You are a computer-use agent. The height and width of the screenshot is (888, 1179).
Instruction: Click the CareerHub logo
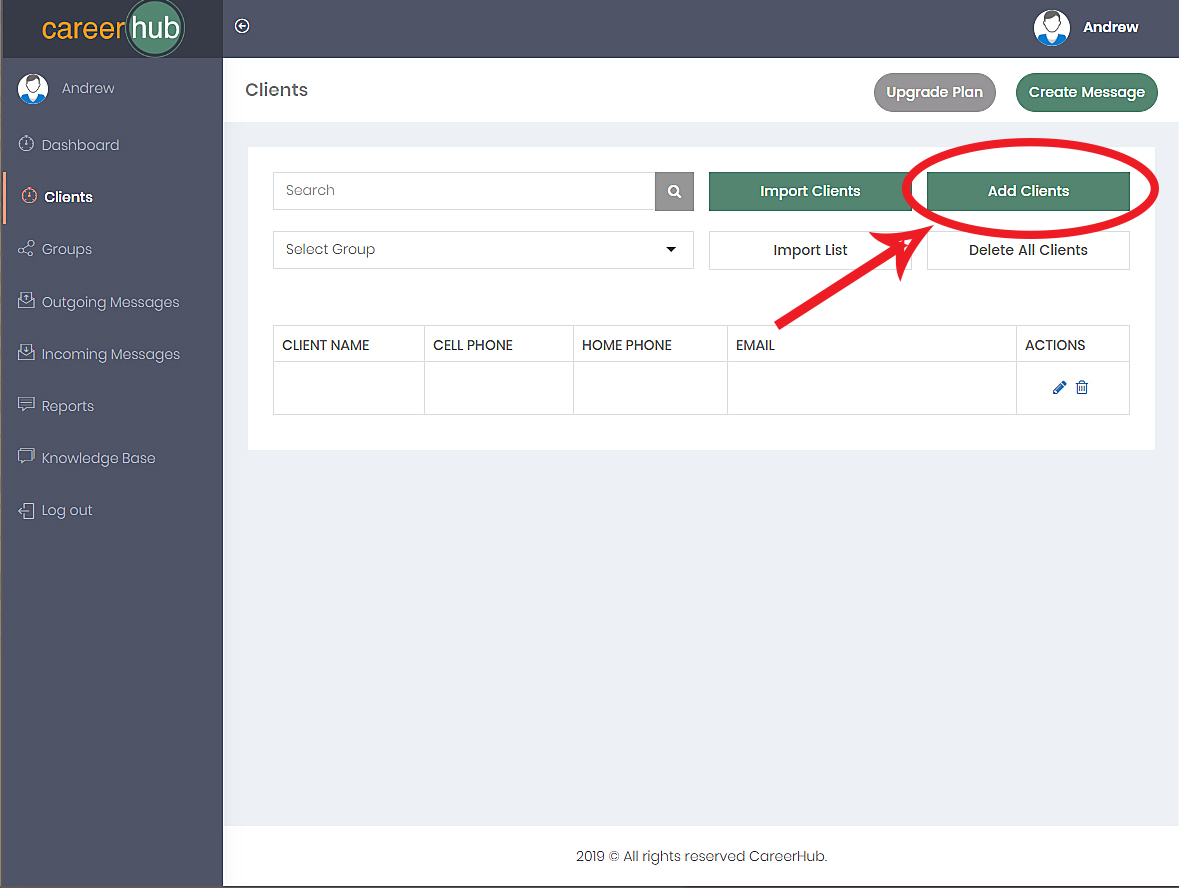pos(112,29)
